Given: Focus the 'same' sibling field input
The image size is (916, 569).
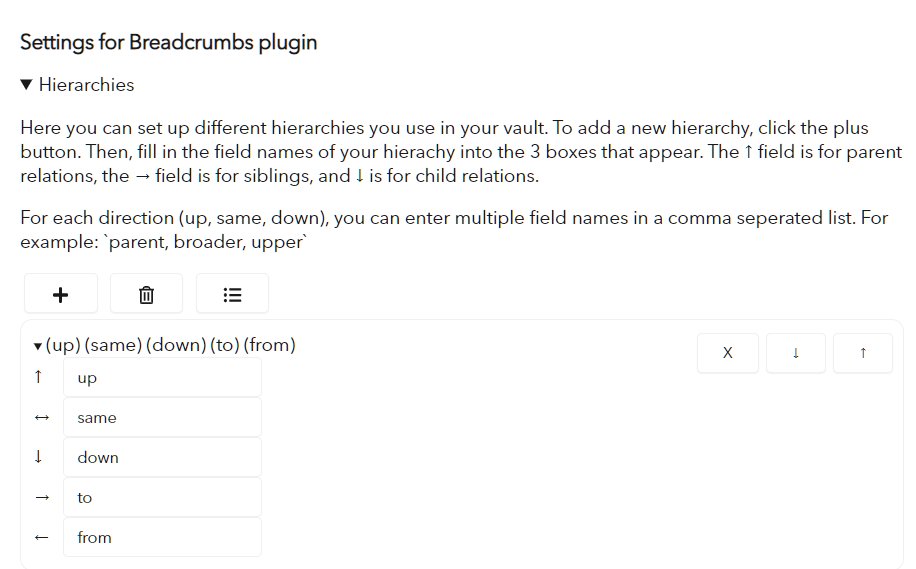Looking at the screenshot, I should [x=162, y=417].
